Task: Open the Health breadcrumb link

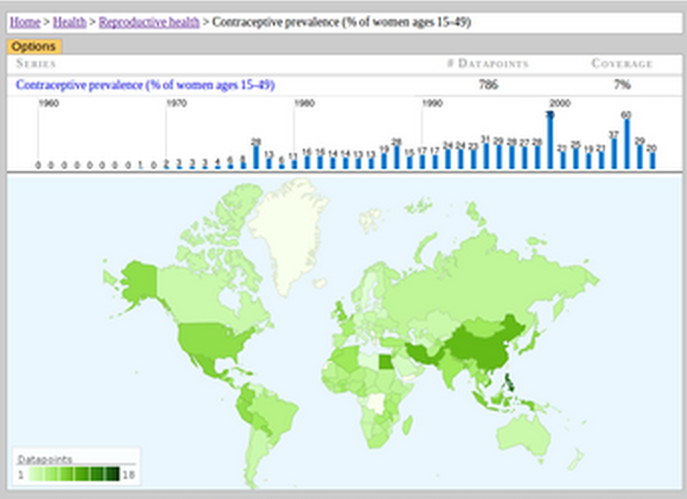Action: click(x=70, y=21)
